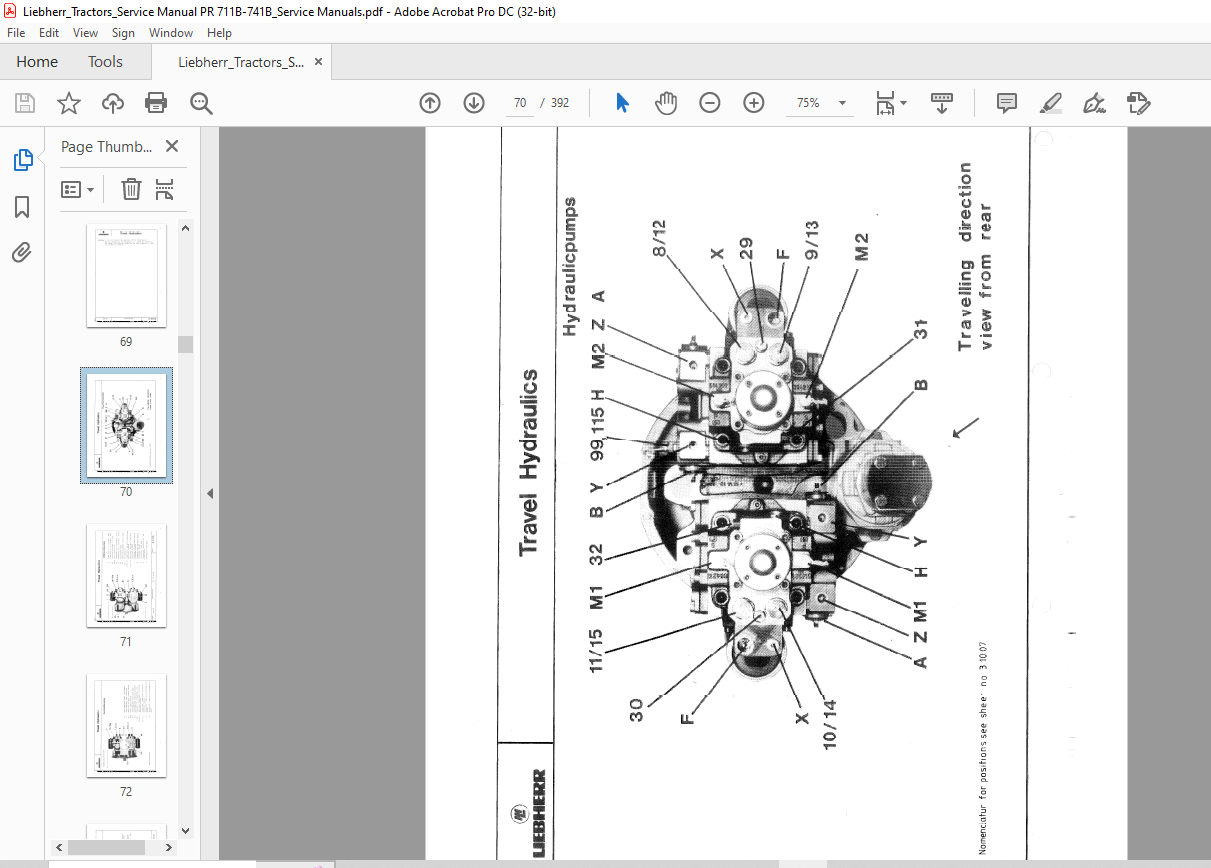The image size is (1211, 868).
Task: Open the Sign document pen tool
Action: click(1094, 103)
